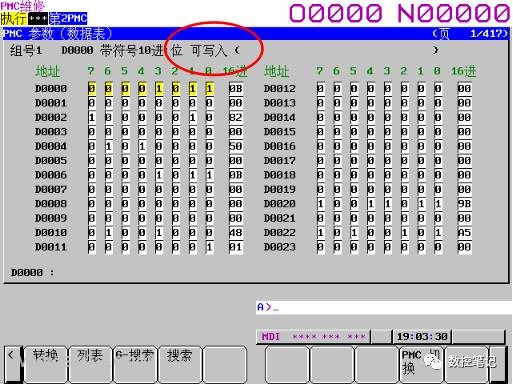Viewport: 513px width, 385px height.
Task: Click the MDI mode status indicator
Action: click(x=271, y=337)
